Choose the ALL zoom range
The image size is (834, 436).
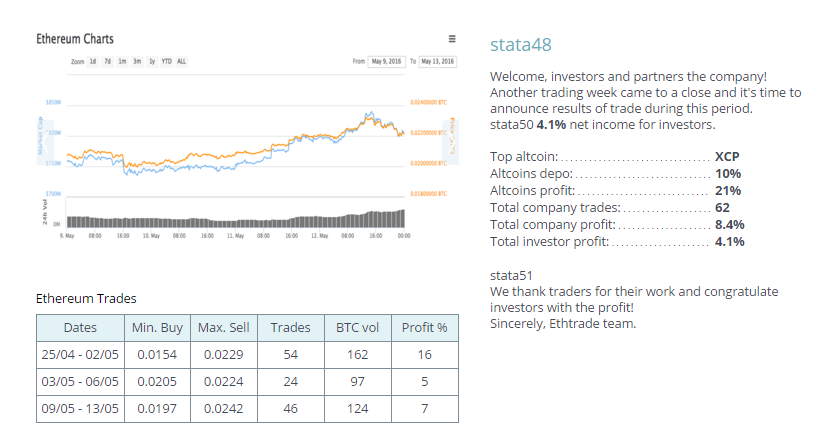181,62
